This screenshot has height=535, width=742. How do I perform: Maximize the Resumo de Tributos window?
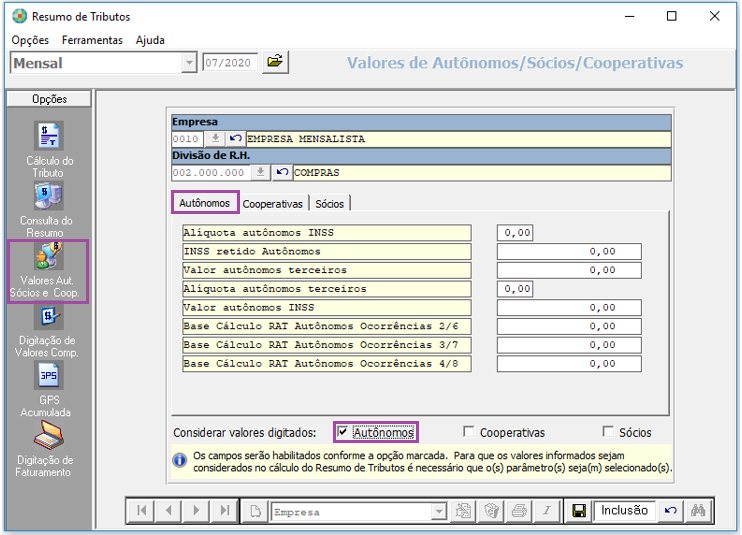point(671,16)
